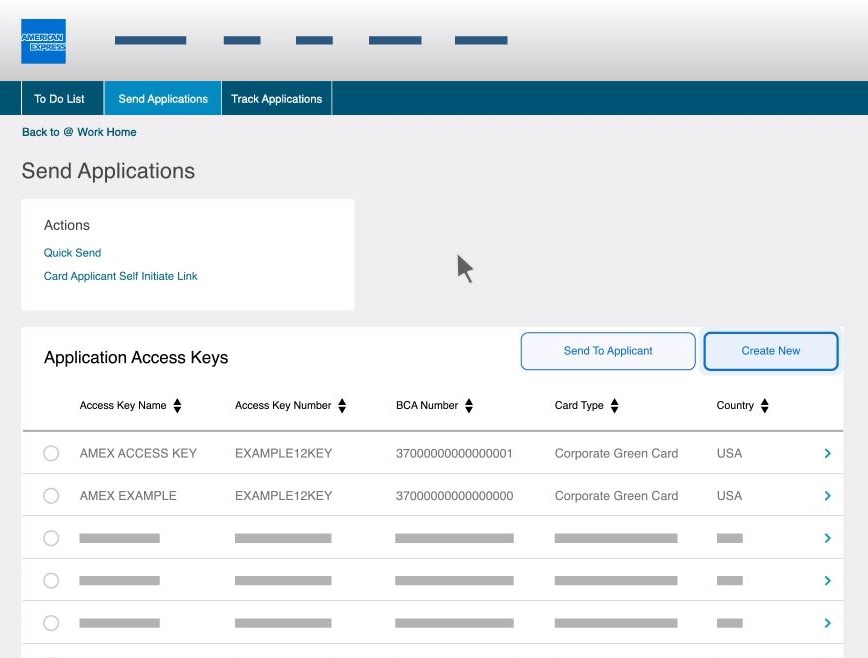Expand the fifth row's chevron arrow
This screenshot has width=868, height=658.
coord(827,623)
